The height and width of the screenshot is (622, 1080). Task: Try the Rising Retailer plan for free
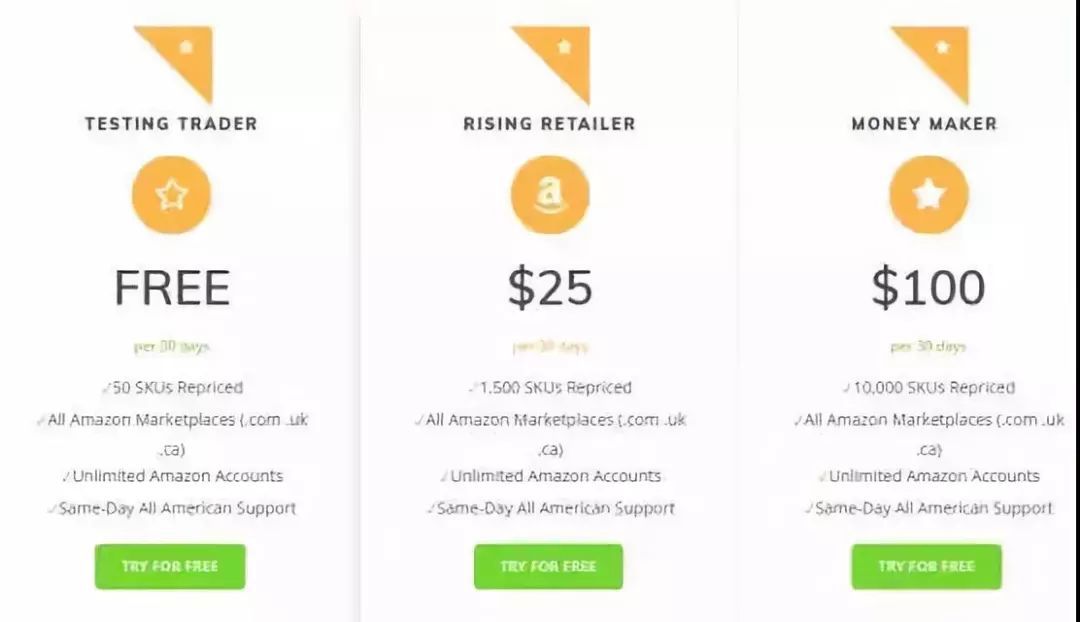tap(548, 566)
